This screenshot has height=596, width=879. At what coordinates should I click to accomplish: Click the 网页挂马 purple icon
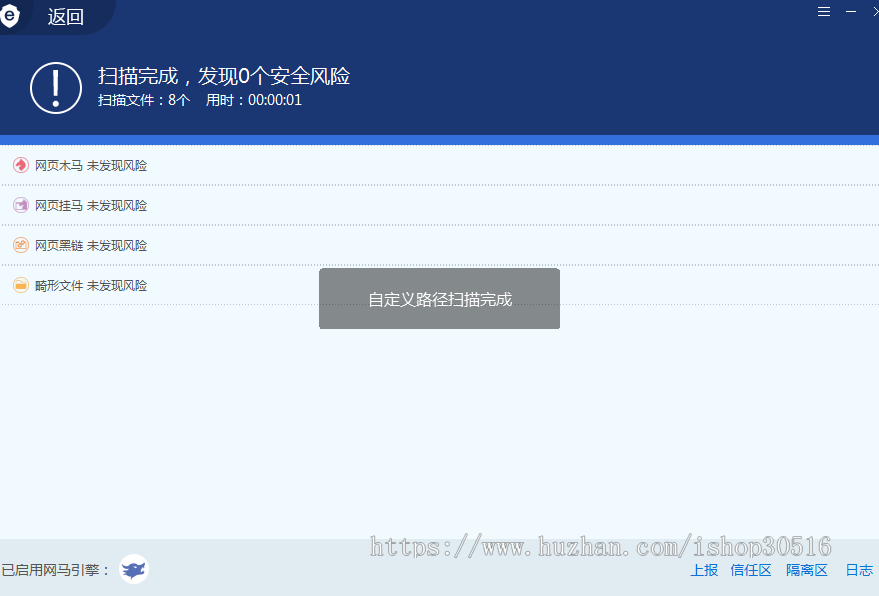(21, 205)
